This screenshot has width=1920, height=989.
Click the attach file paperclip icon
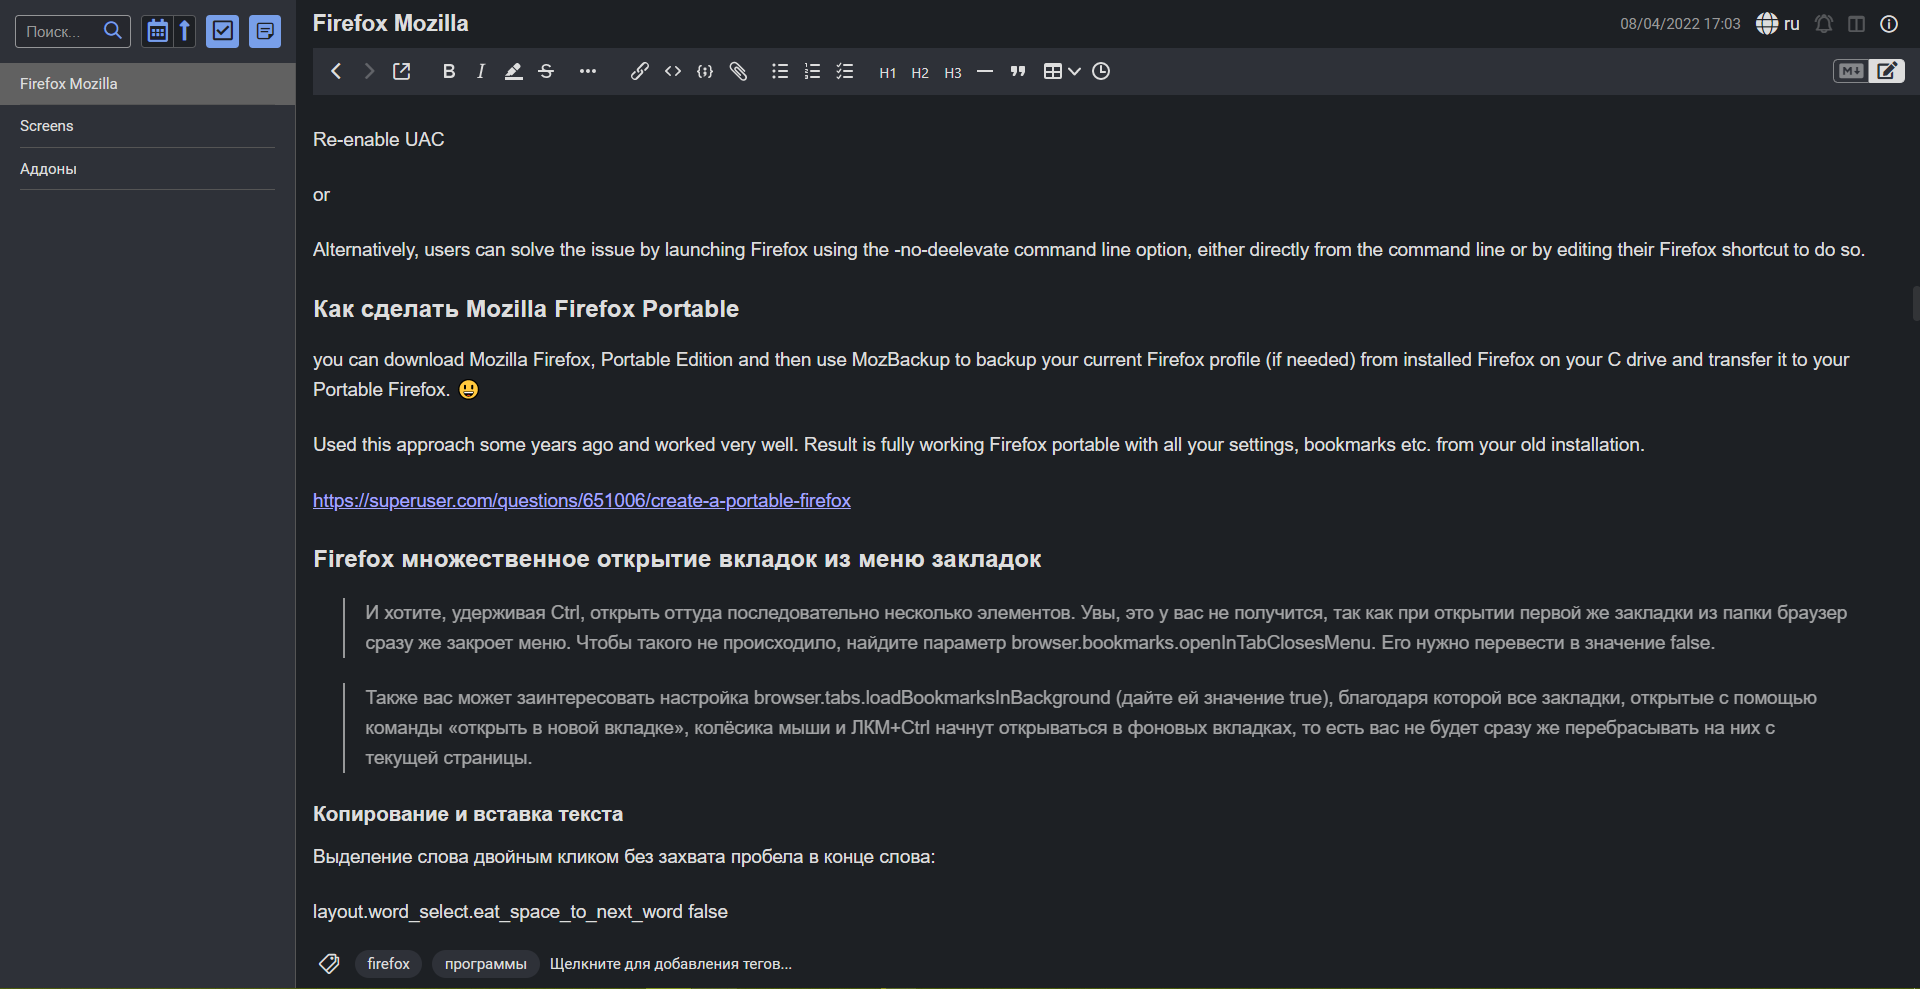point(738,71)
